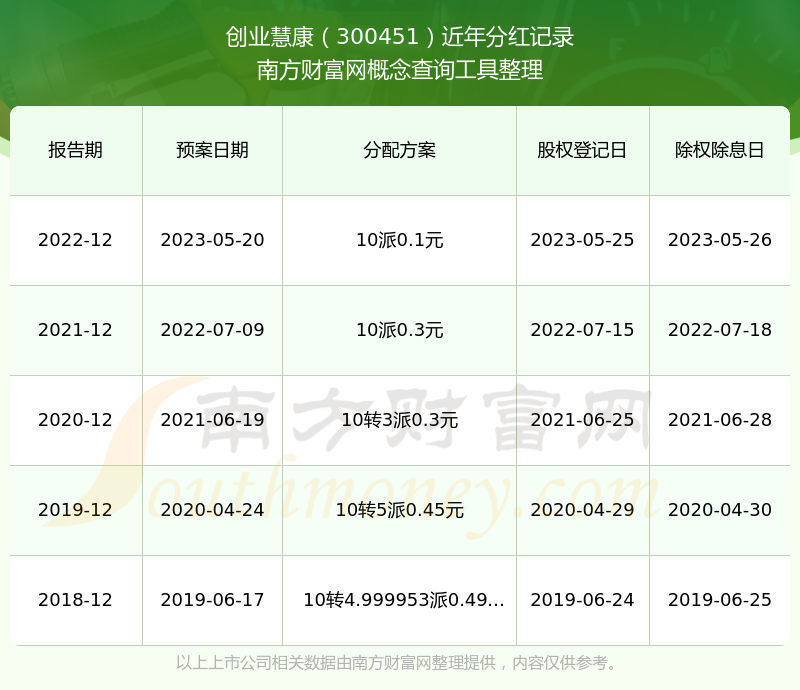Click proposal date 2020-04-24

[212, 509]
